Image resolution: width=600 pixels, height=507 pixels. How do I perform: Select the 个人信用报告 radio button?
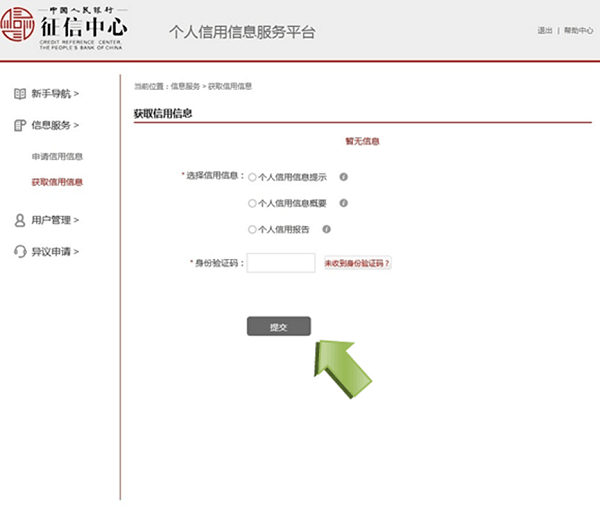(x=252, y=230)
